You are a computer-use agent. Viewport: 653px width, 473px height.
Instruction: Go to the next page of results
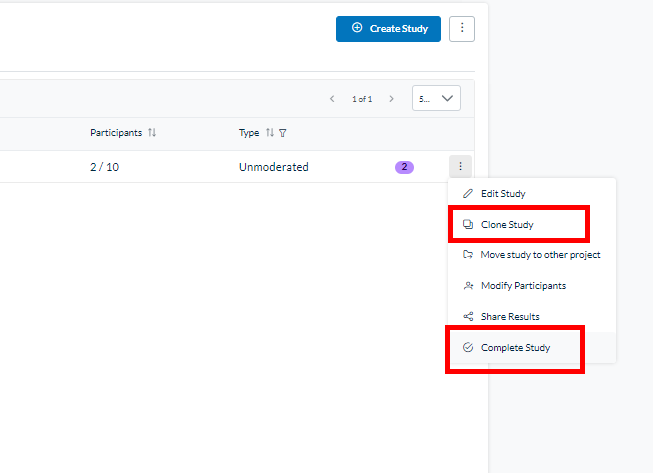pos(391,99)
